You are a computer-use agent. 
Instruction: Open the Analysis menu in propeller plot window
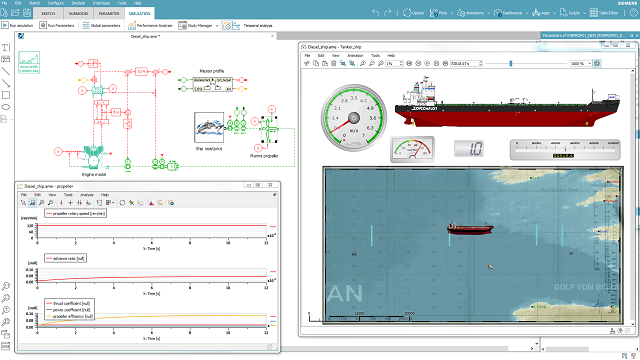87,195
